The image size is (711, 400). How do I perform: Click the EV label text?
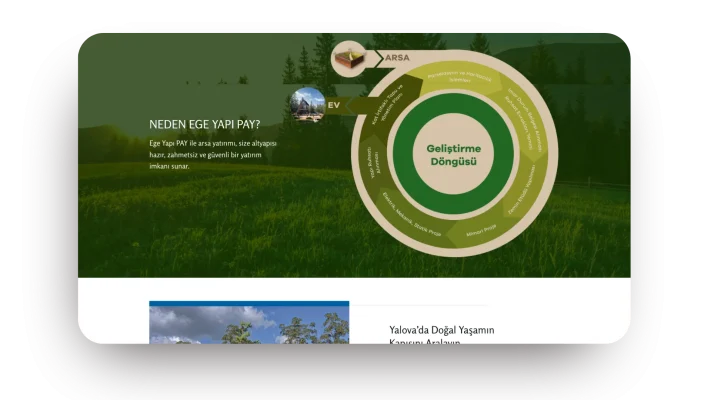pyautogui.click(x=334, y=105)
